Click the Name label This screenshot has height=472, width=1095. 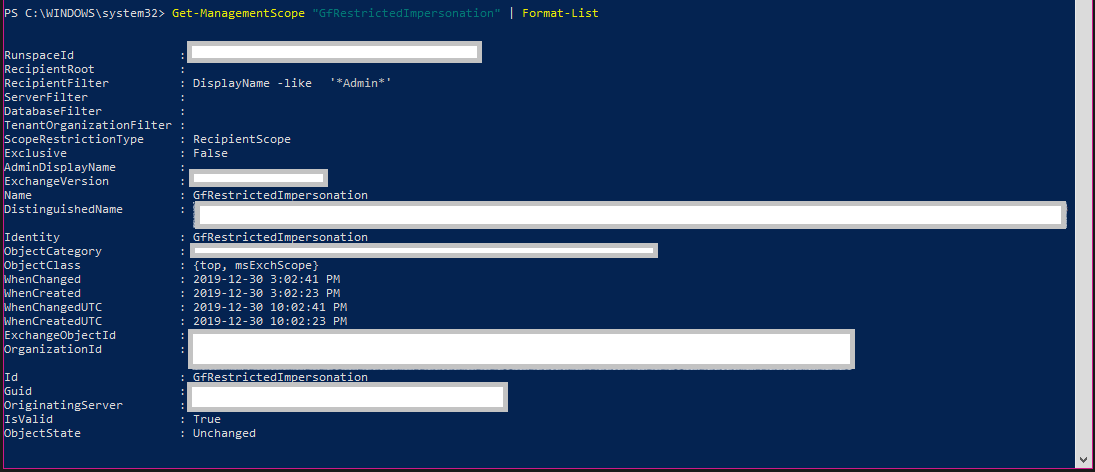pyautogui.click(x=18, y=195)
